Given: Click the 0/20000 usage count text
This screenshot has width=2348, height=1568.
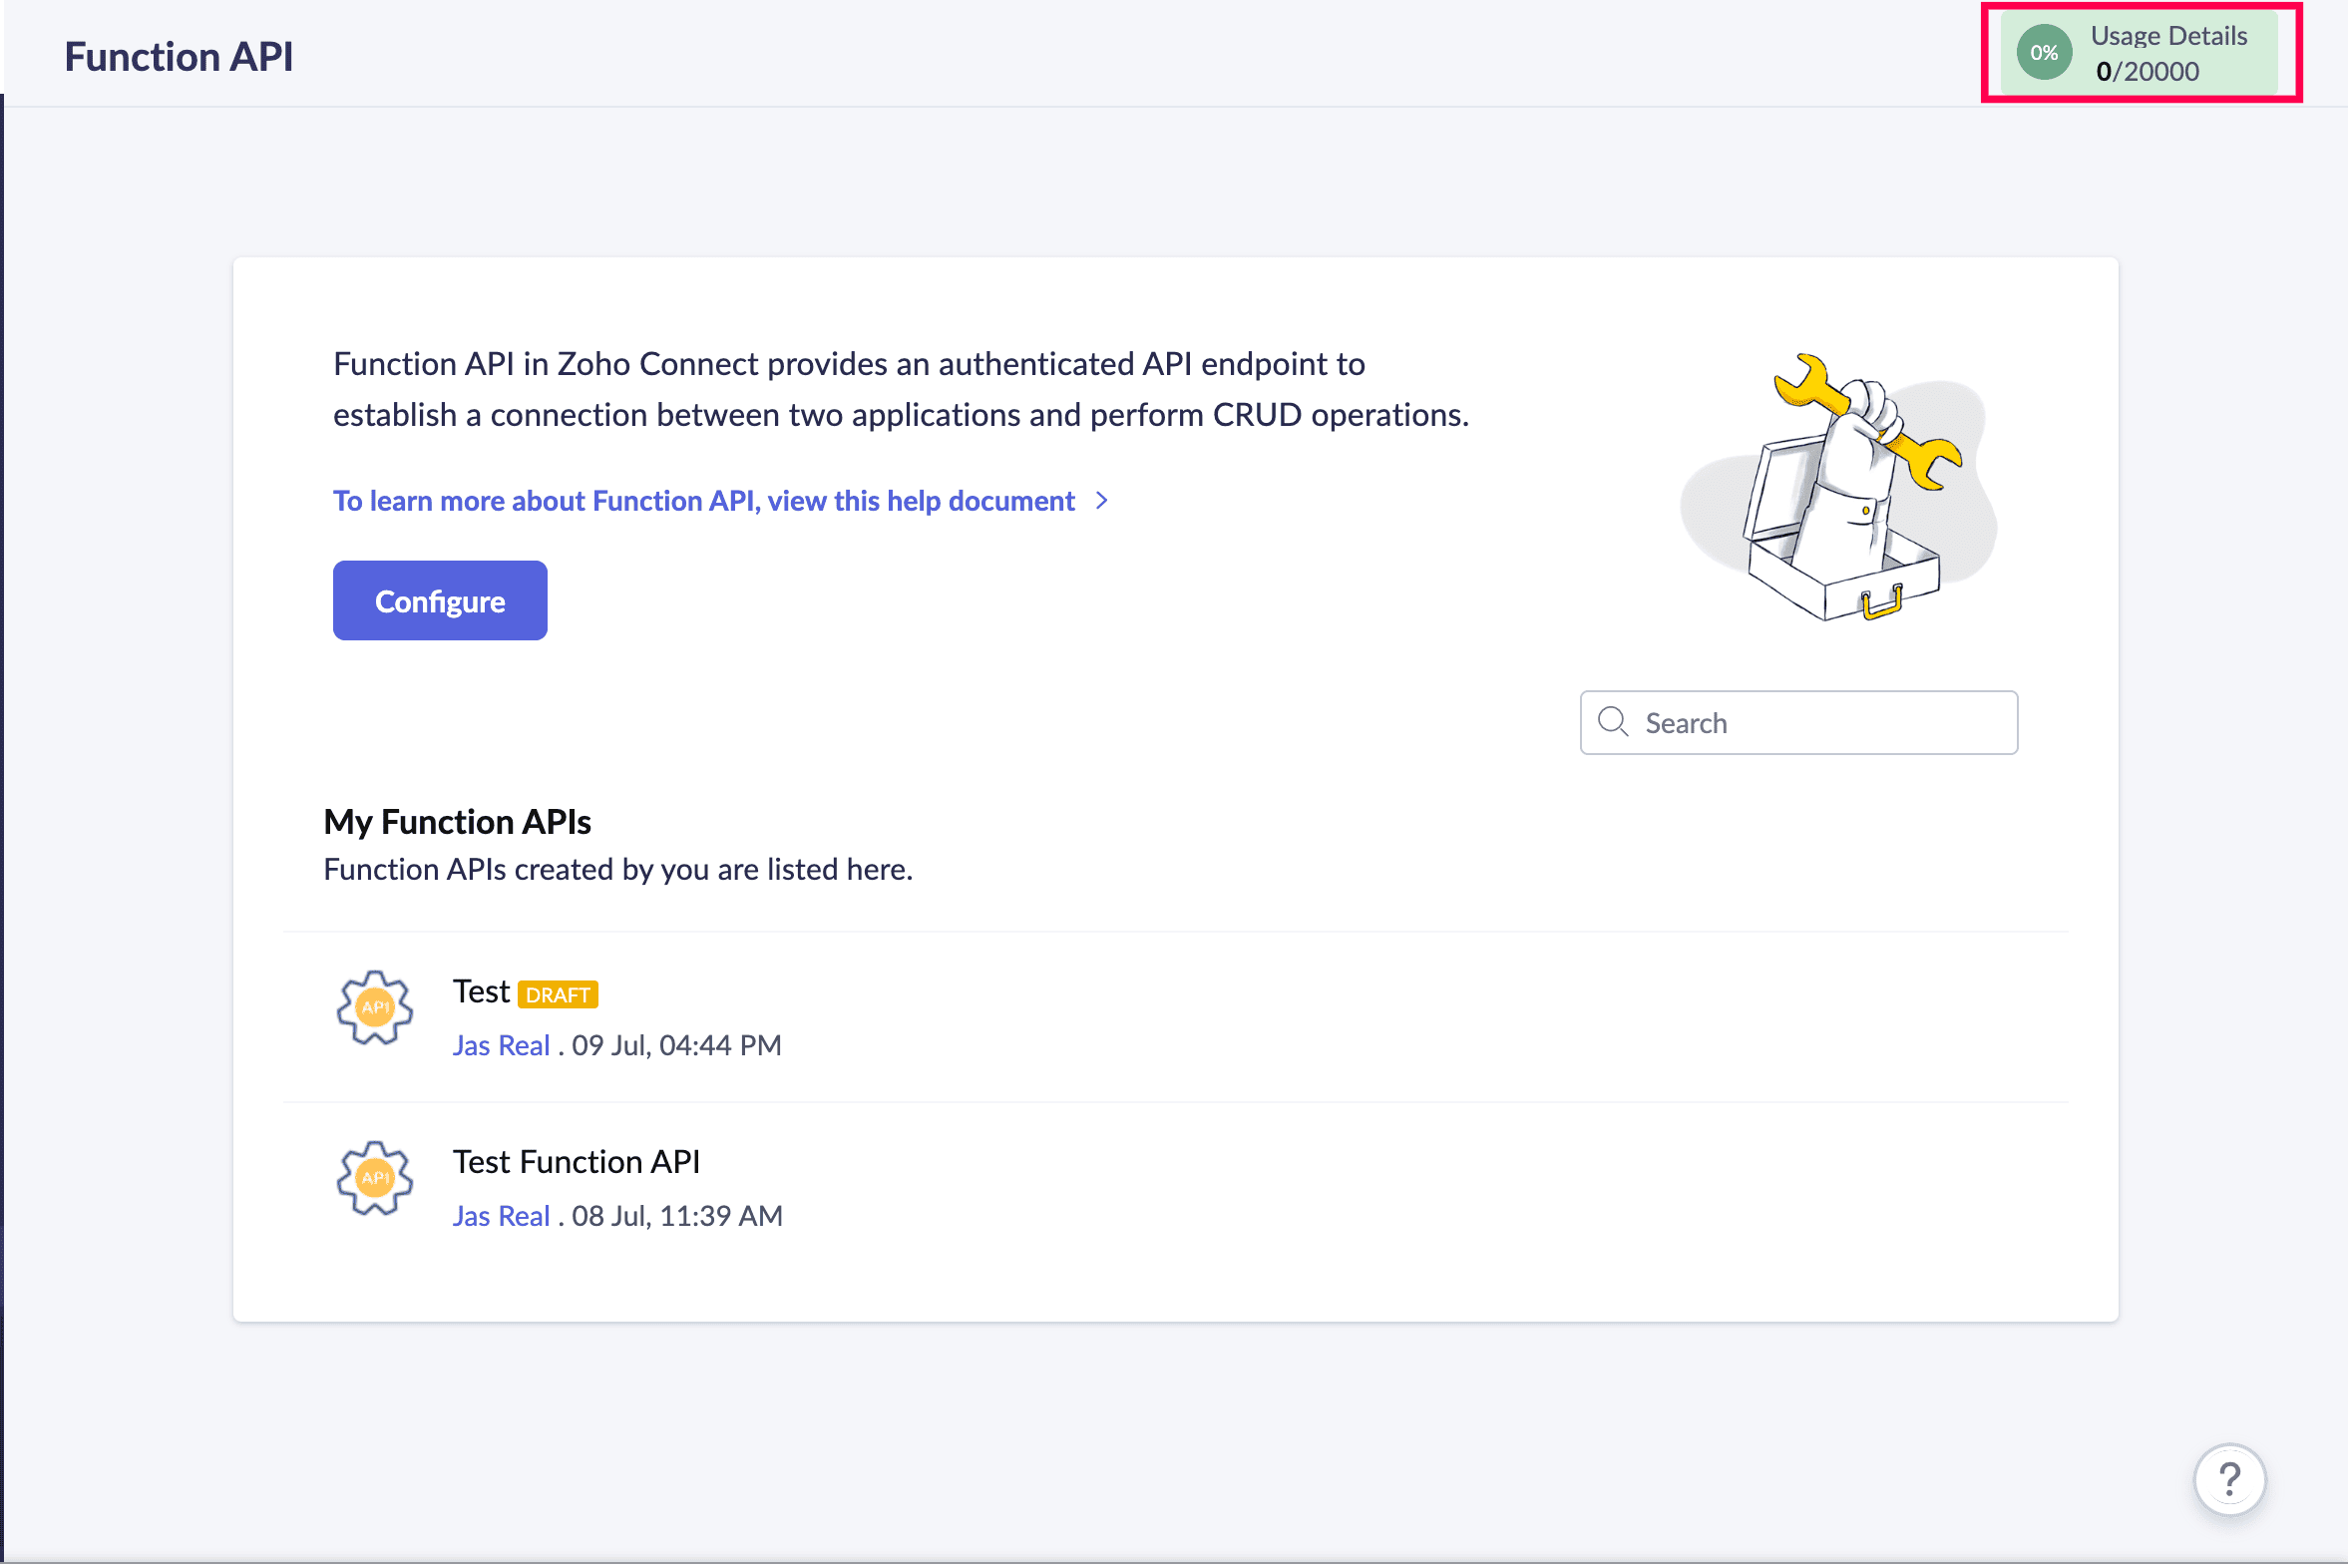Looking at the screenshot, I should point(2147,71).
